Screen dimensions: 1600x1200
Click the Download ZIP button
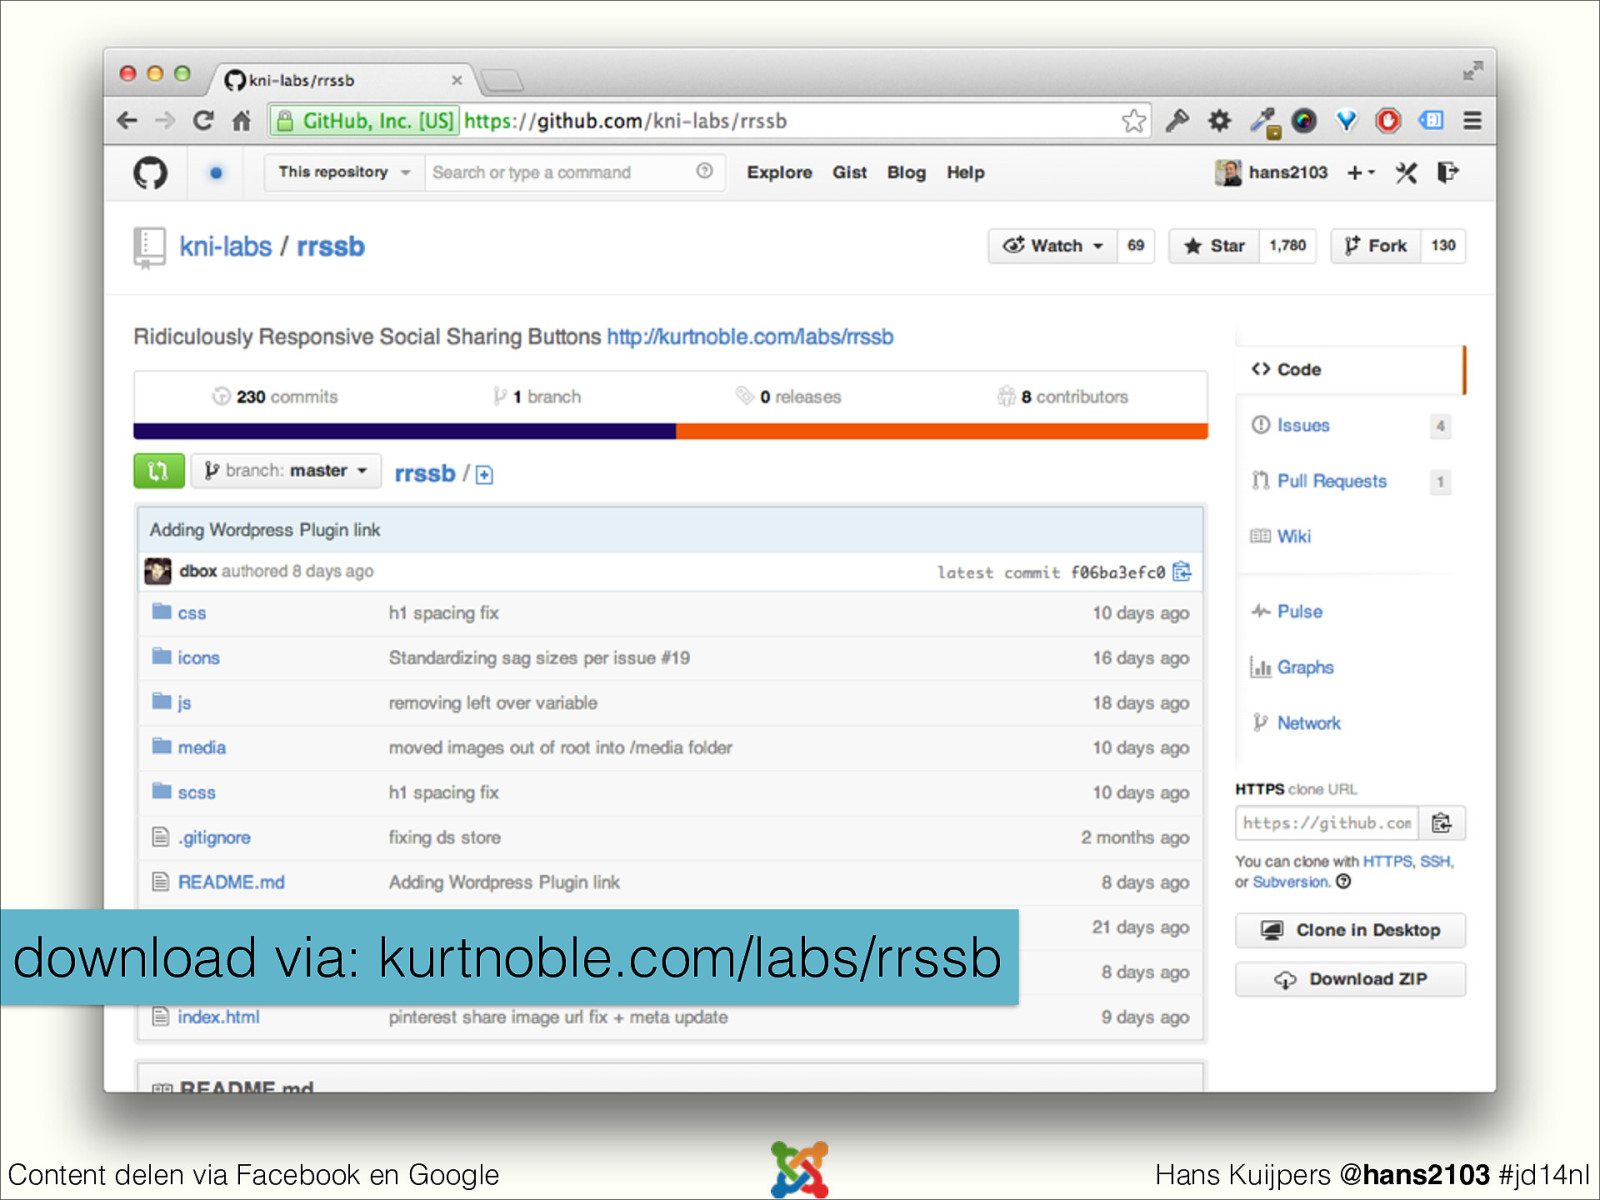[1350, 980]
